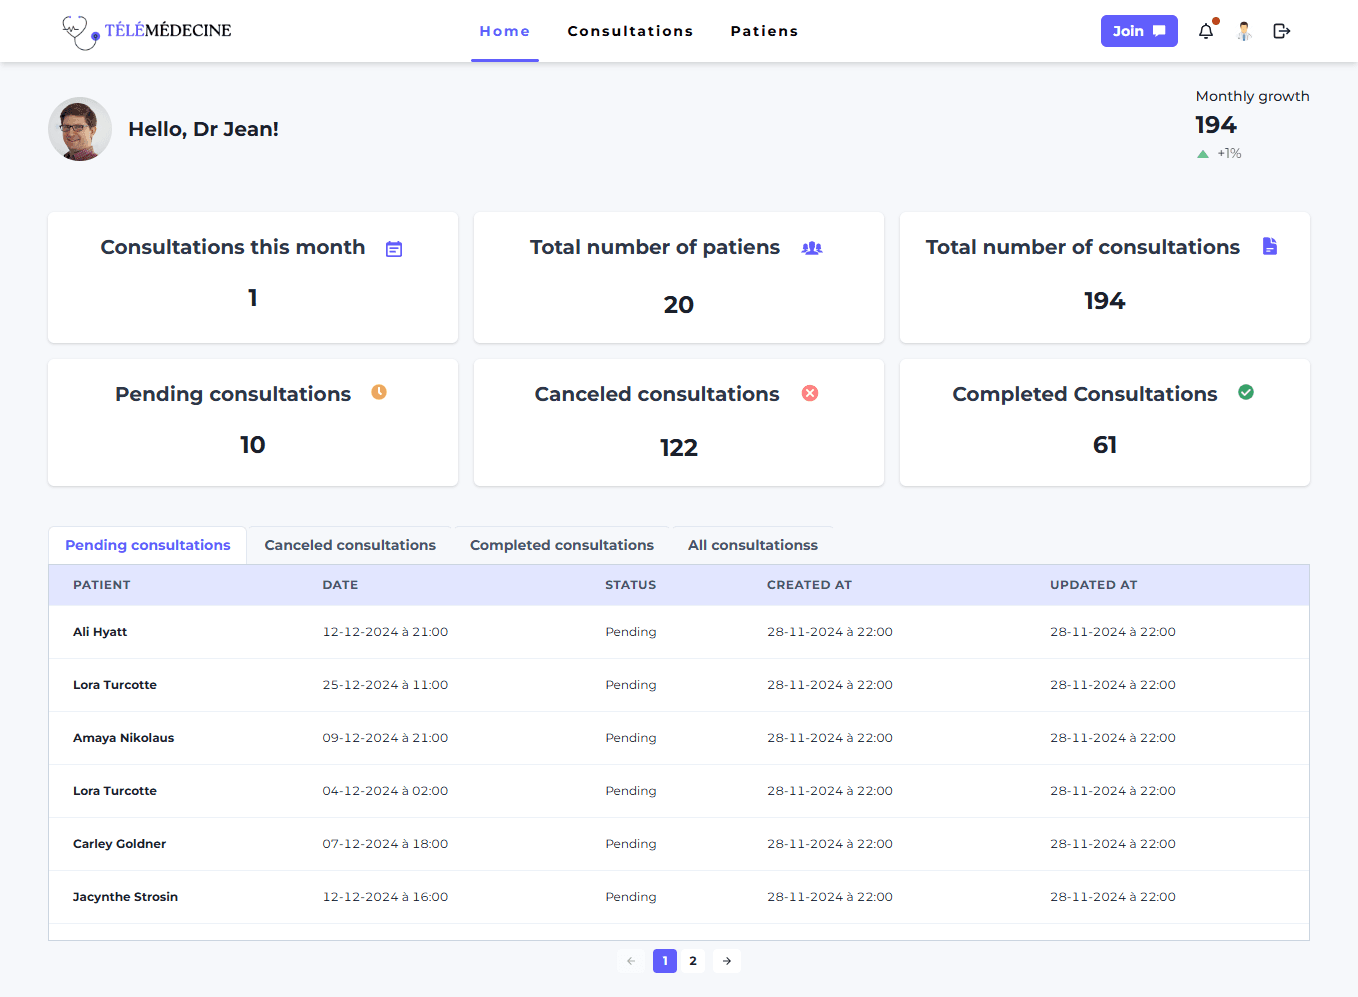Select the Ali Hyatt patient row
This screenshot has width=1358, height=997.
(100, 632)
